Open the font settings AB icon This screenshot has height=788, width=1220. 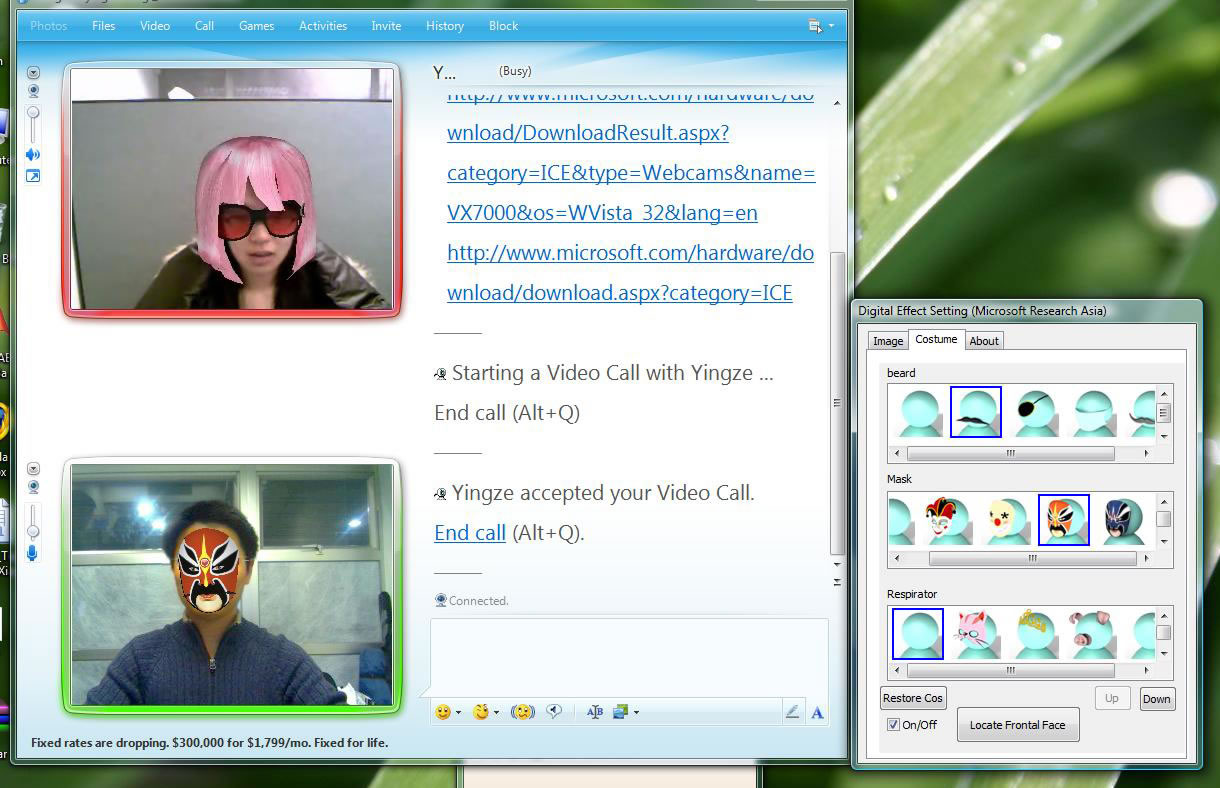pos(595,712)
